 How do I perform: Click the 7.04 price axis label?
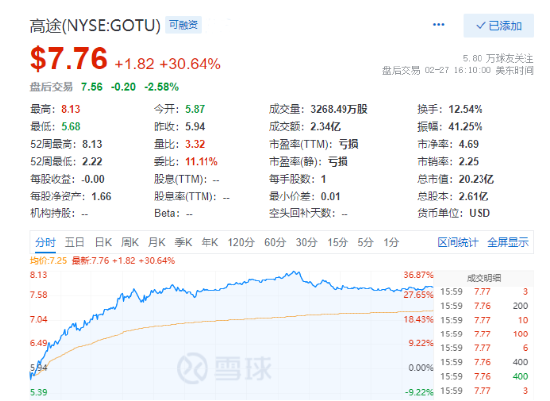point(39,319)
